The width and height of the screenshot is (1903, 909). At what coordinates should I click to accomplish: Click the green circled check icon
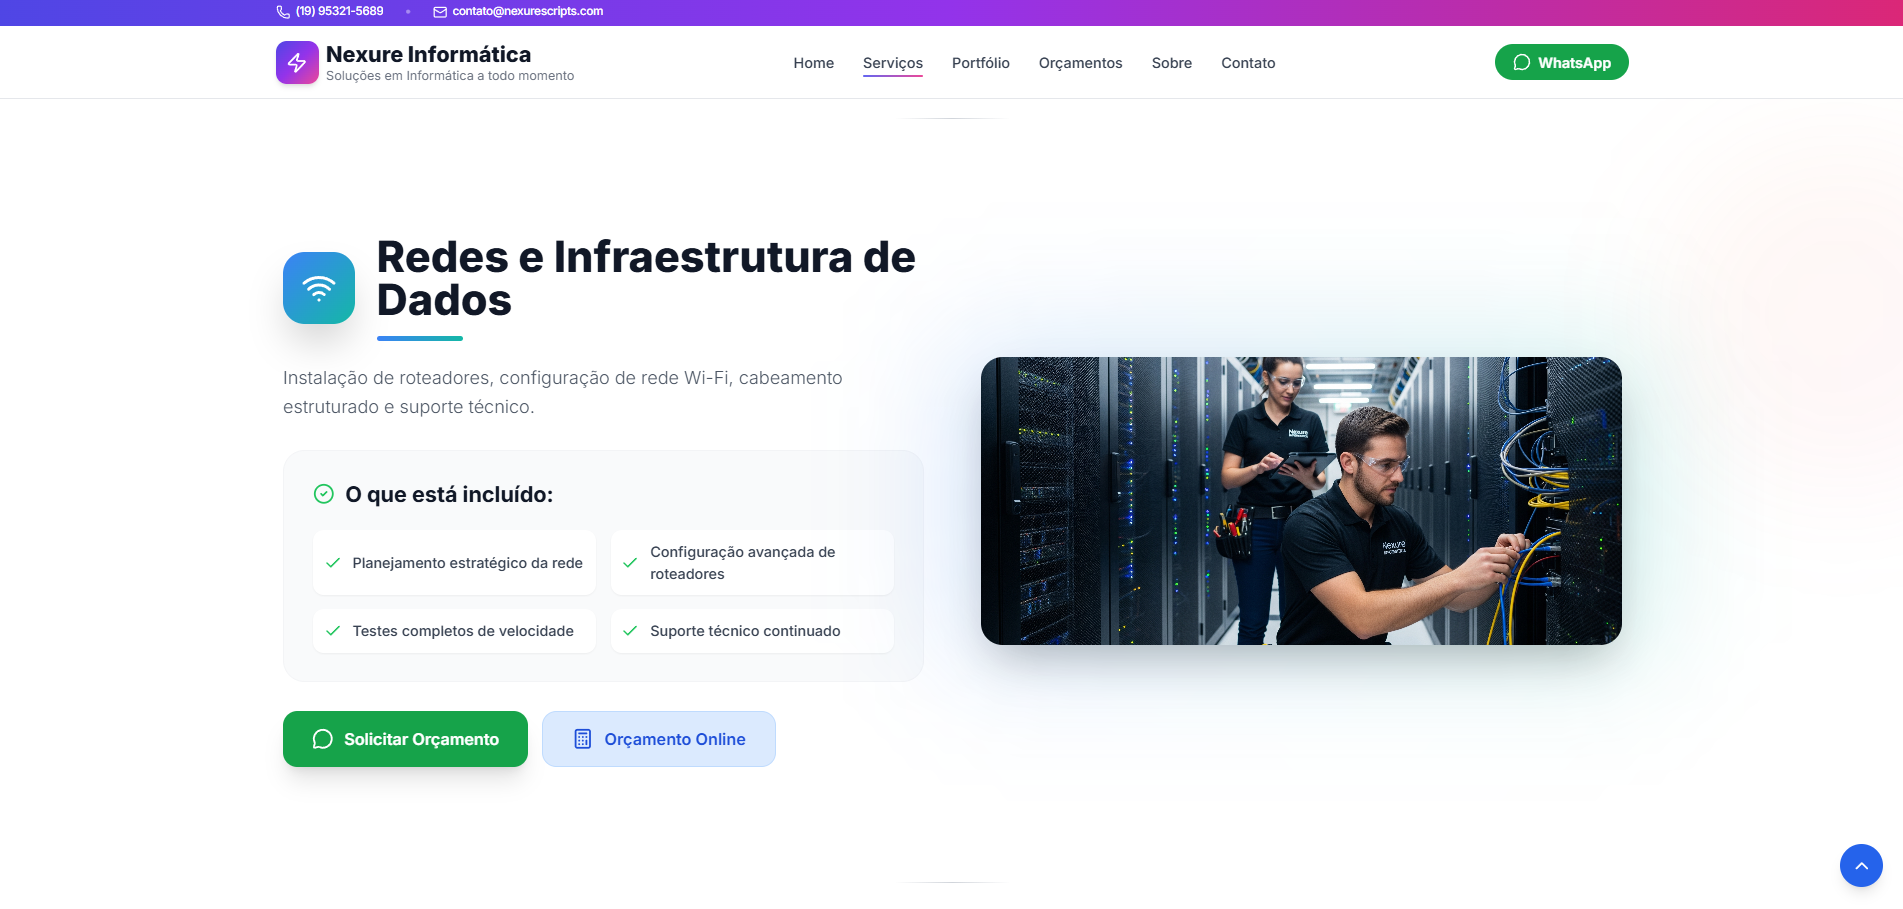tap(324, 494)
